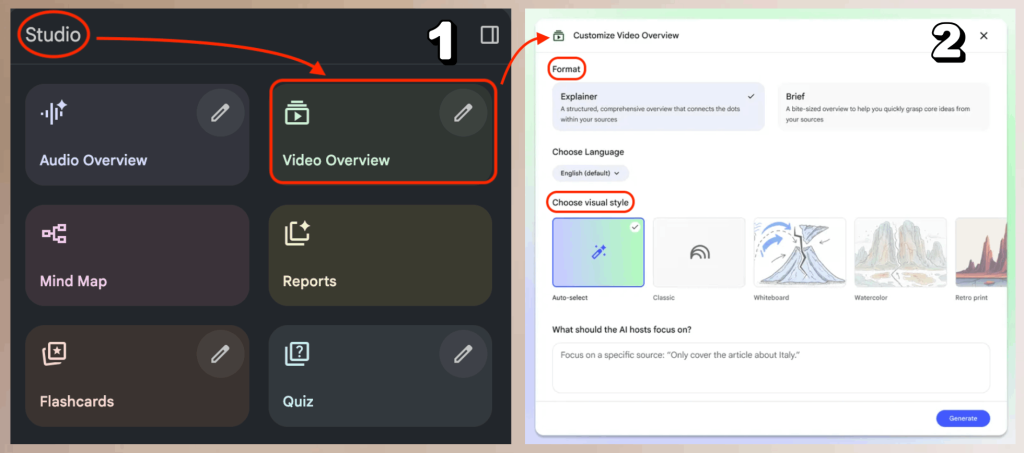Viewport: 1024px width, 453px height.
Task: Click the Mind Map icon
Action: (54, 234)
